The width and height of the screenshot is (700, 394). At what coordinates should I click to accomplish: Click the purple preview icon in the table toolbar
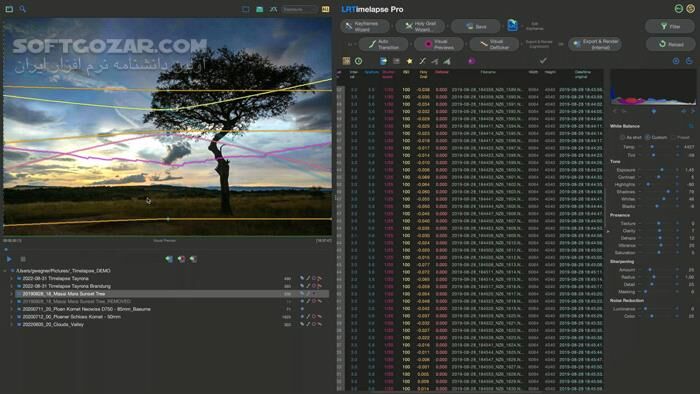coord(471,61)
